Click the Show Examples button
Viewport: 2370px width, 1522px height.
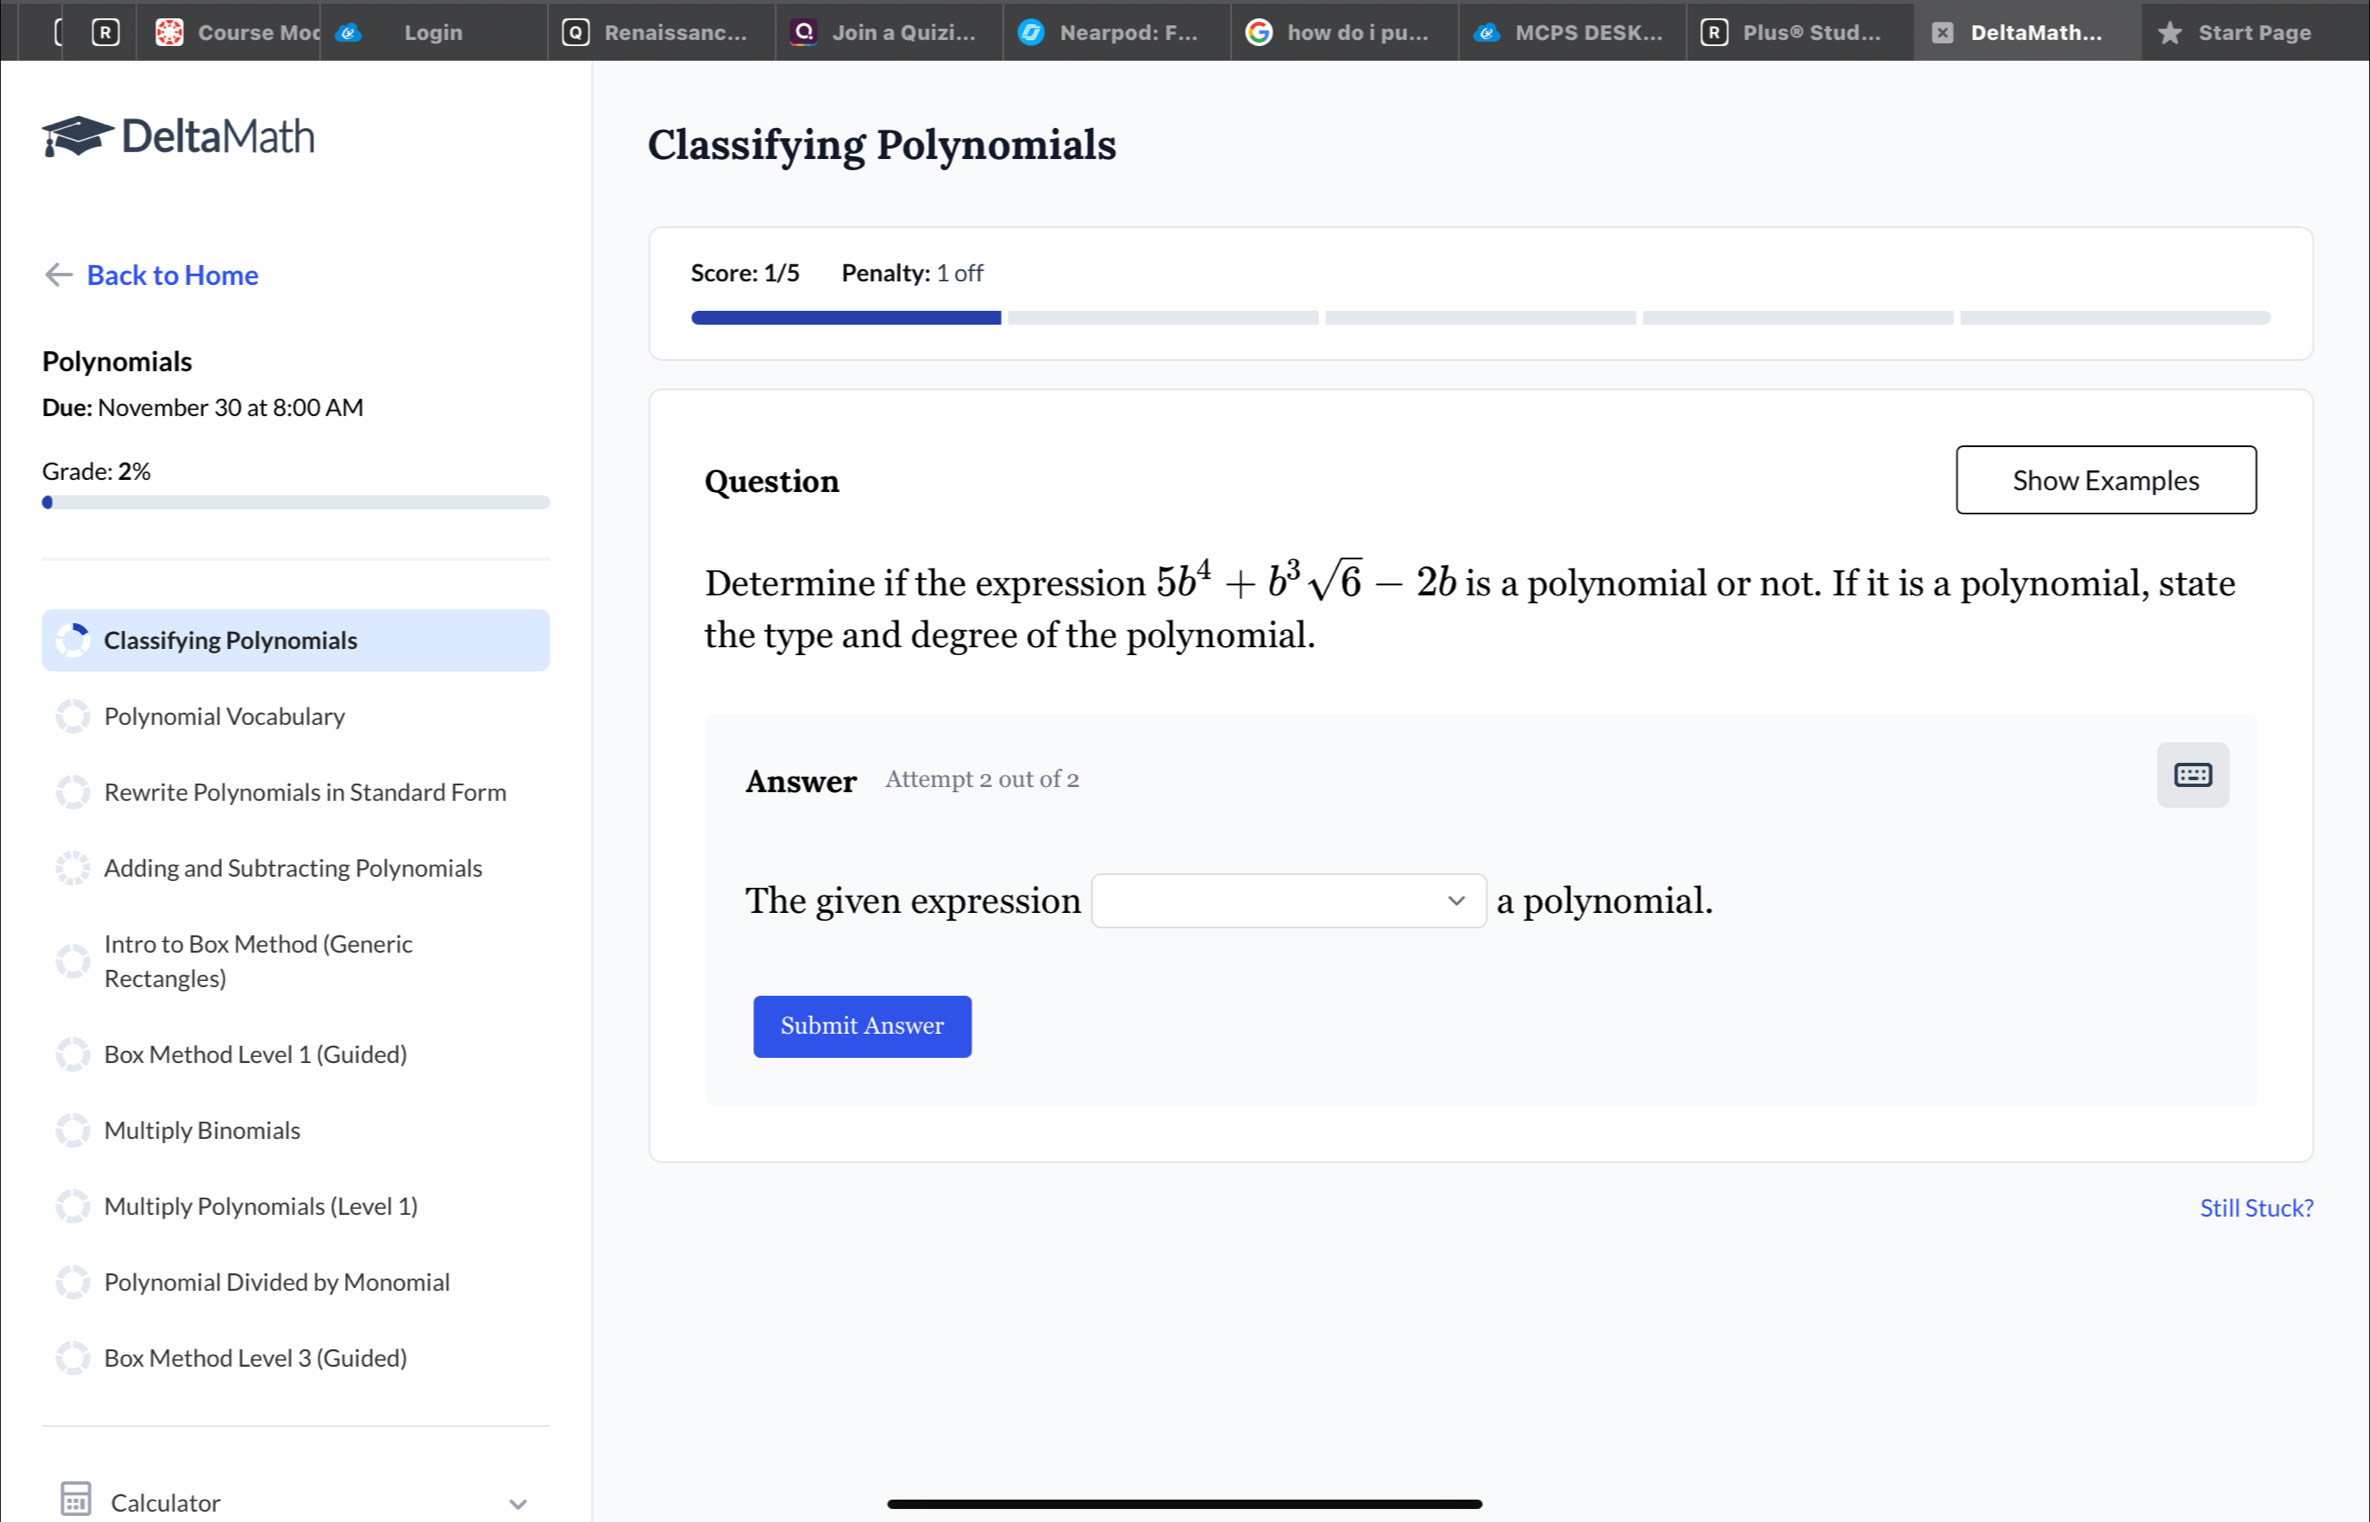point(2106,479)
